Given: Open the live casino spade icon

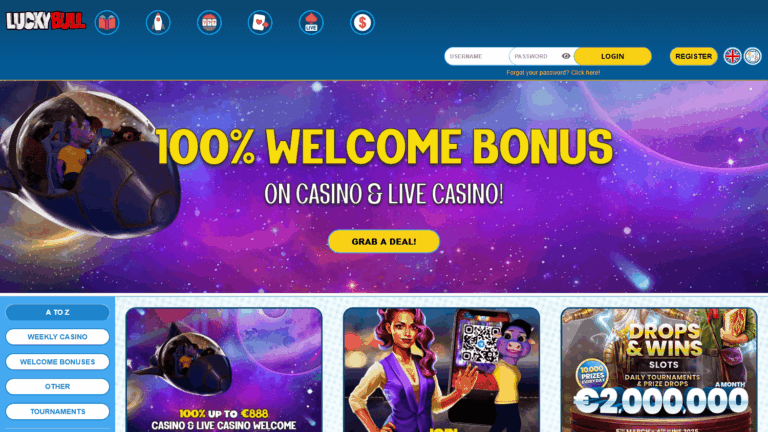Looking at the screenshot, I should [x=311, y=23].
